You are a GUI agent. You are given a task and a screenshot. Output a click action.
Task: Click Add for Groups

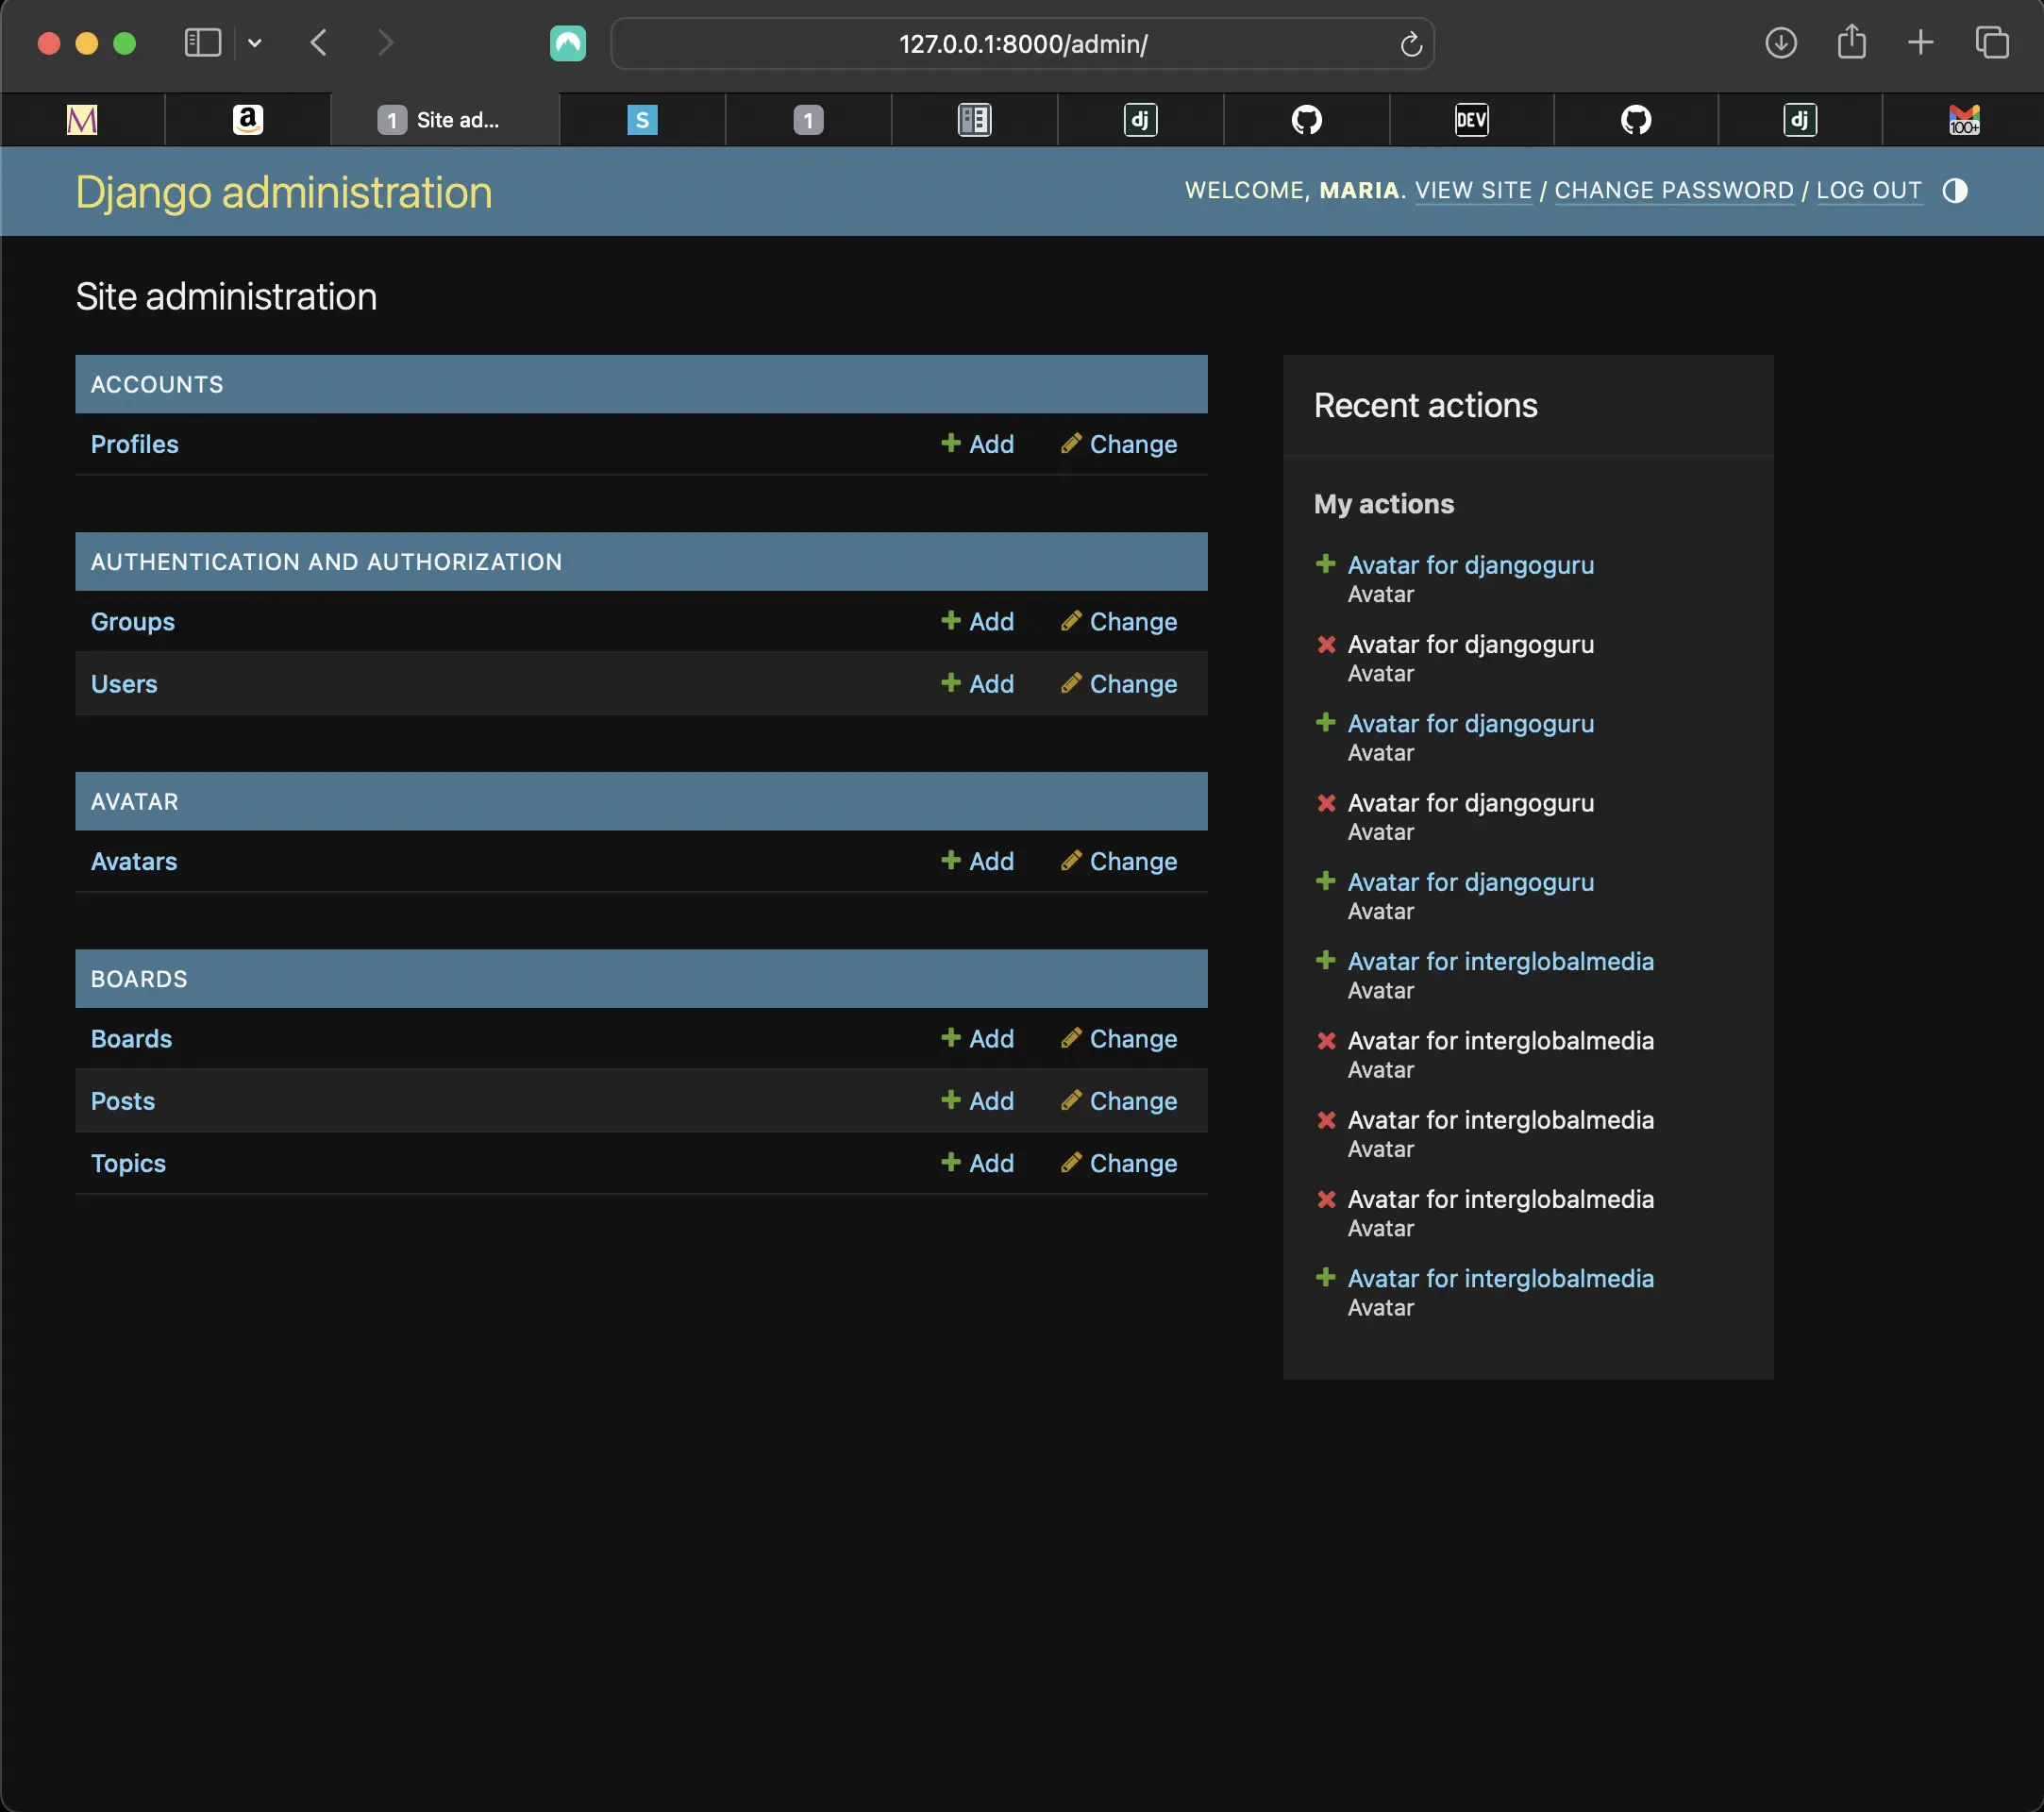977,622
